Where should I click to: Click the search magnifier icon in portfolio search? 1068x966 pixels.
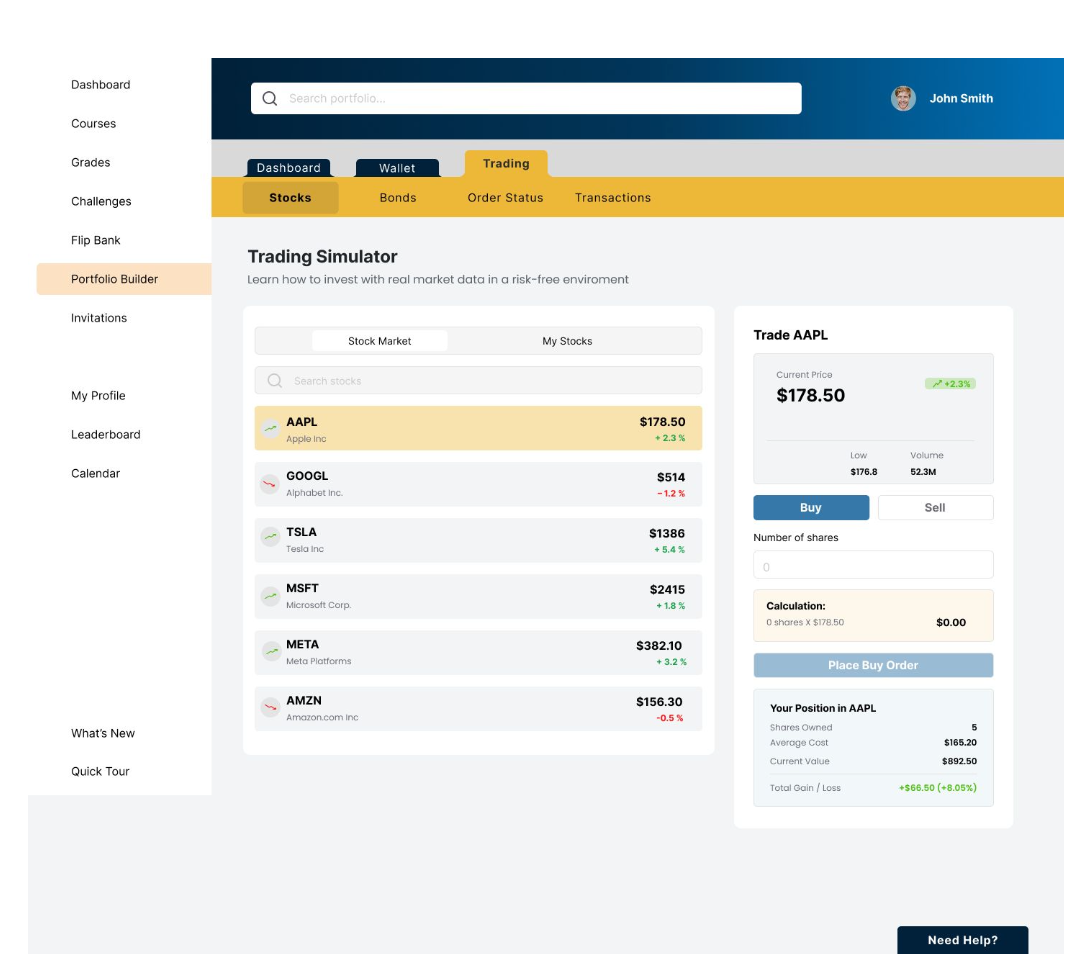coord(270,99)
